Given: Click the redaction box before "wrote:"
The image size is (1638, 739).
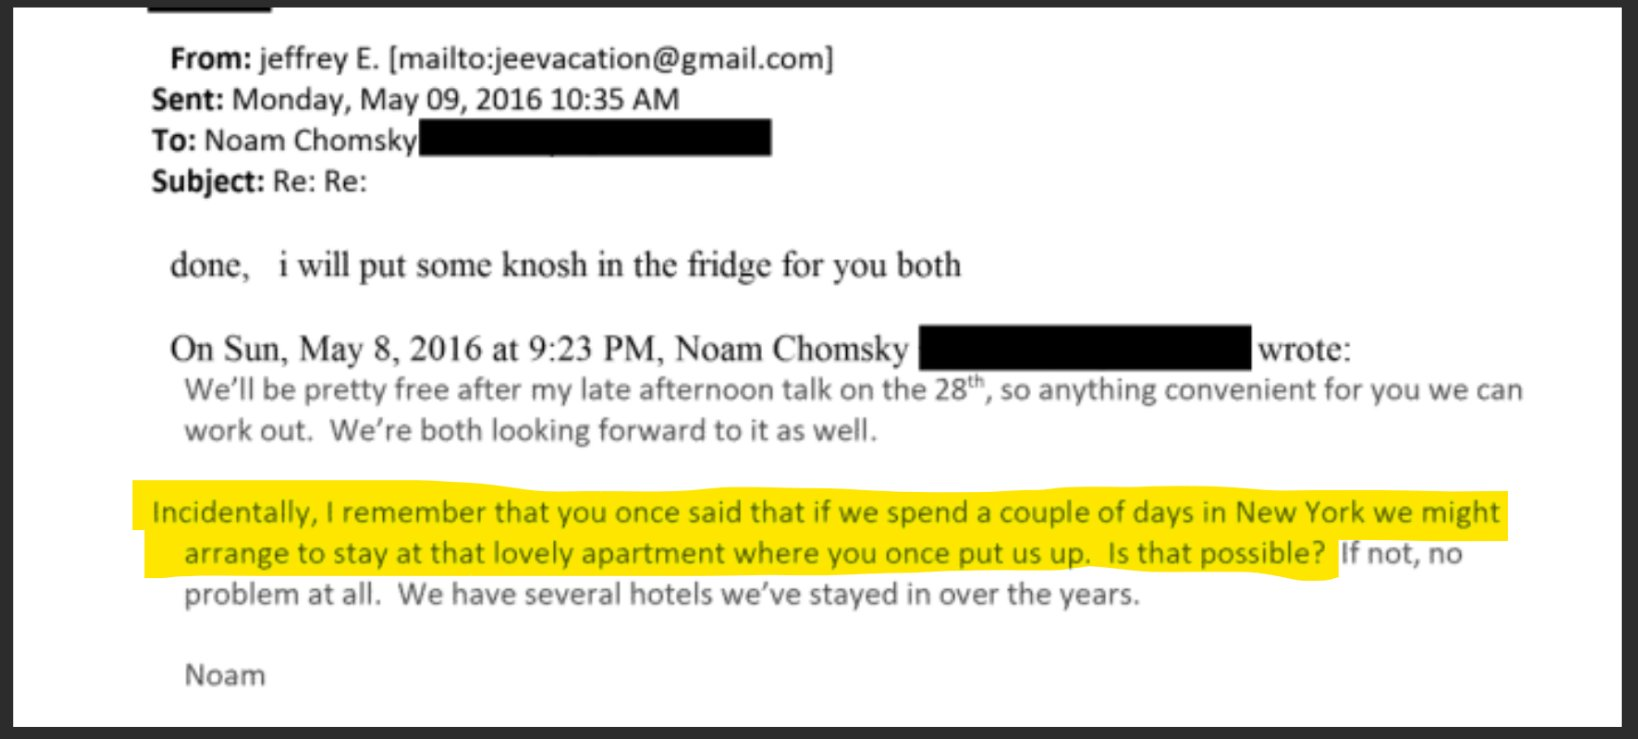Looking at the screenshot, I should click(x=1085, y=348).
